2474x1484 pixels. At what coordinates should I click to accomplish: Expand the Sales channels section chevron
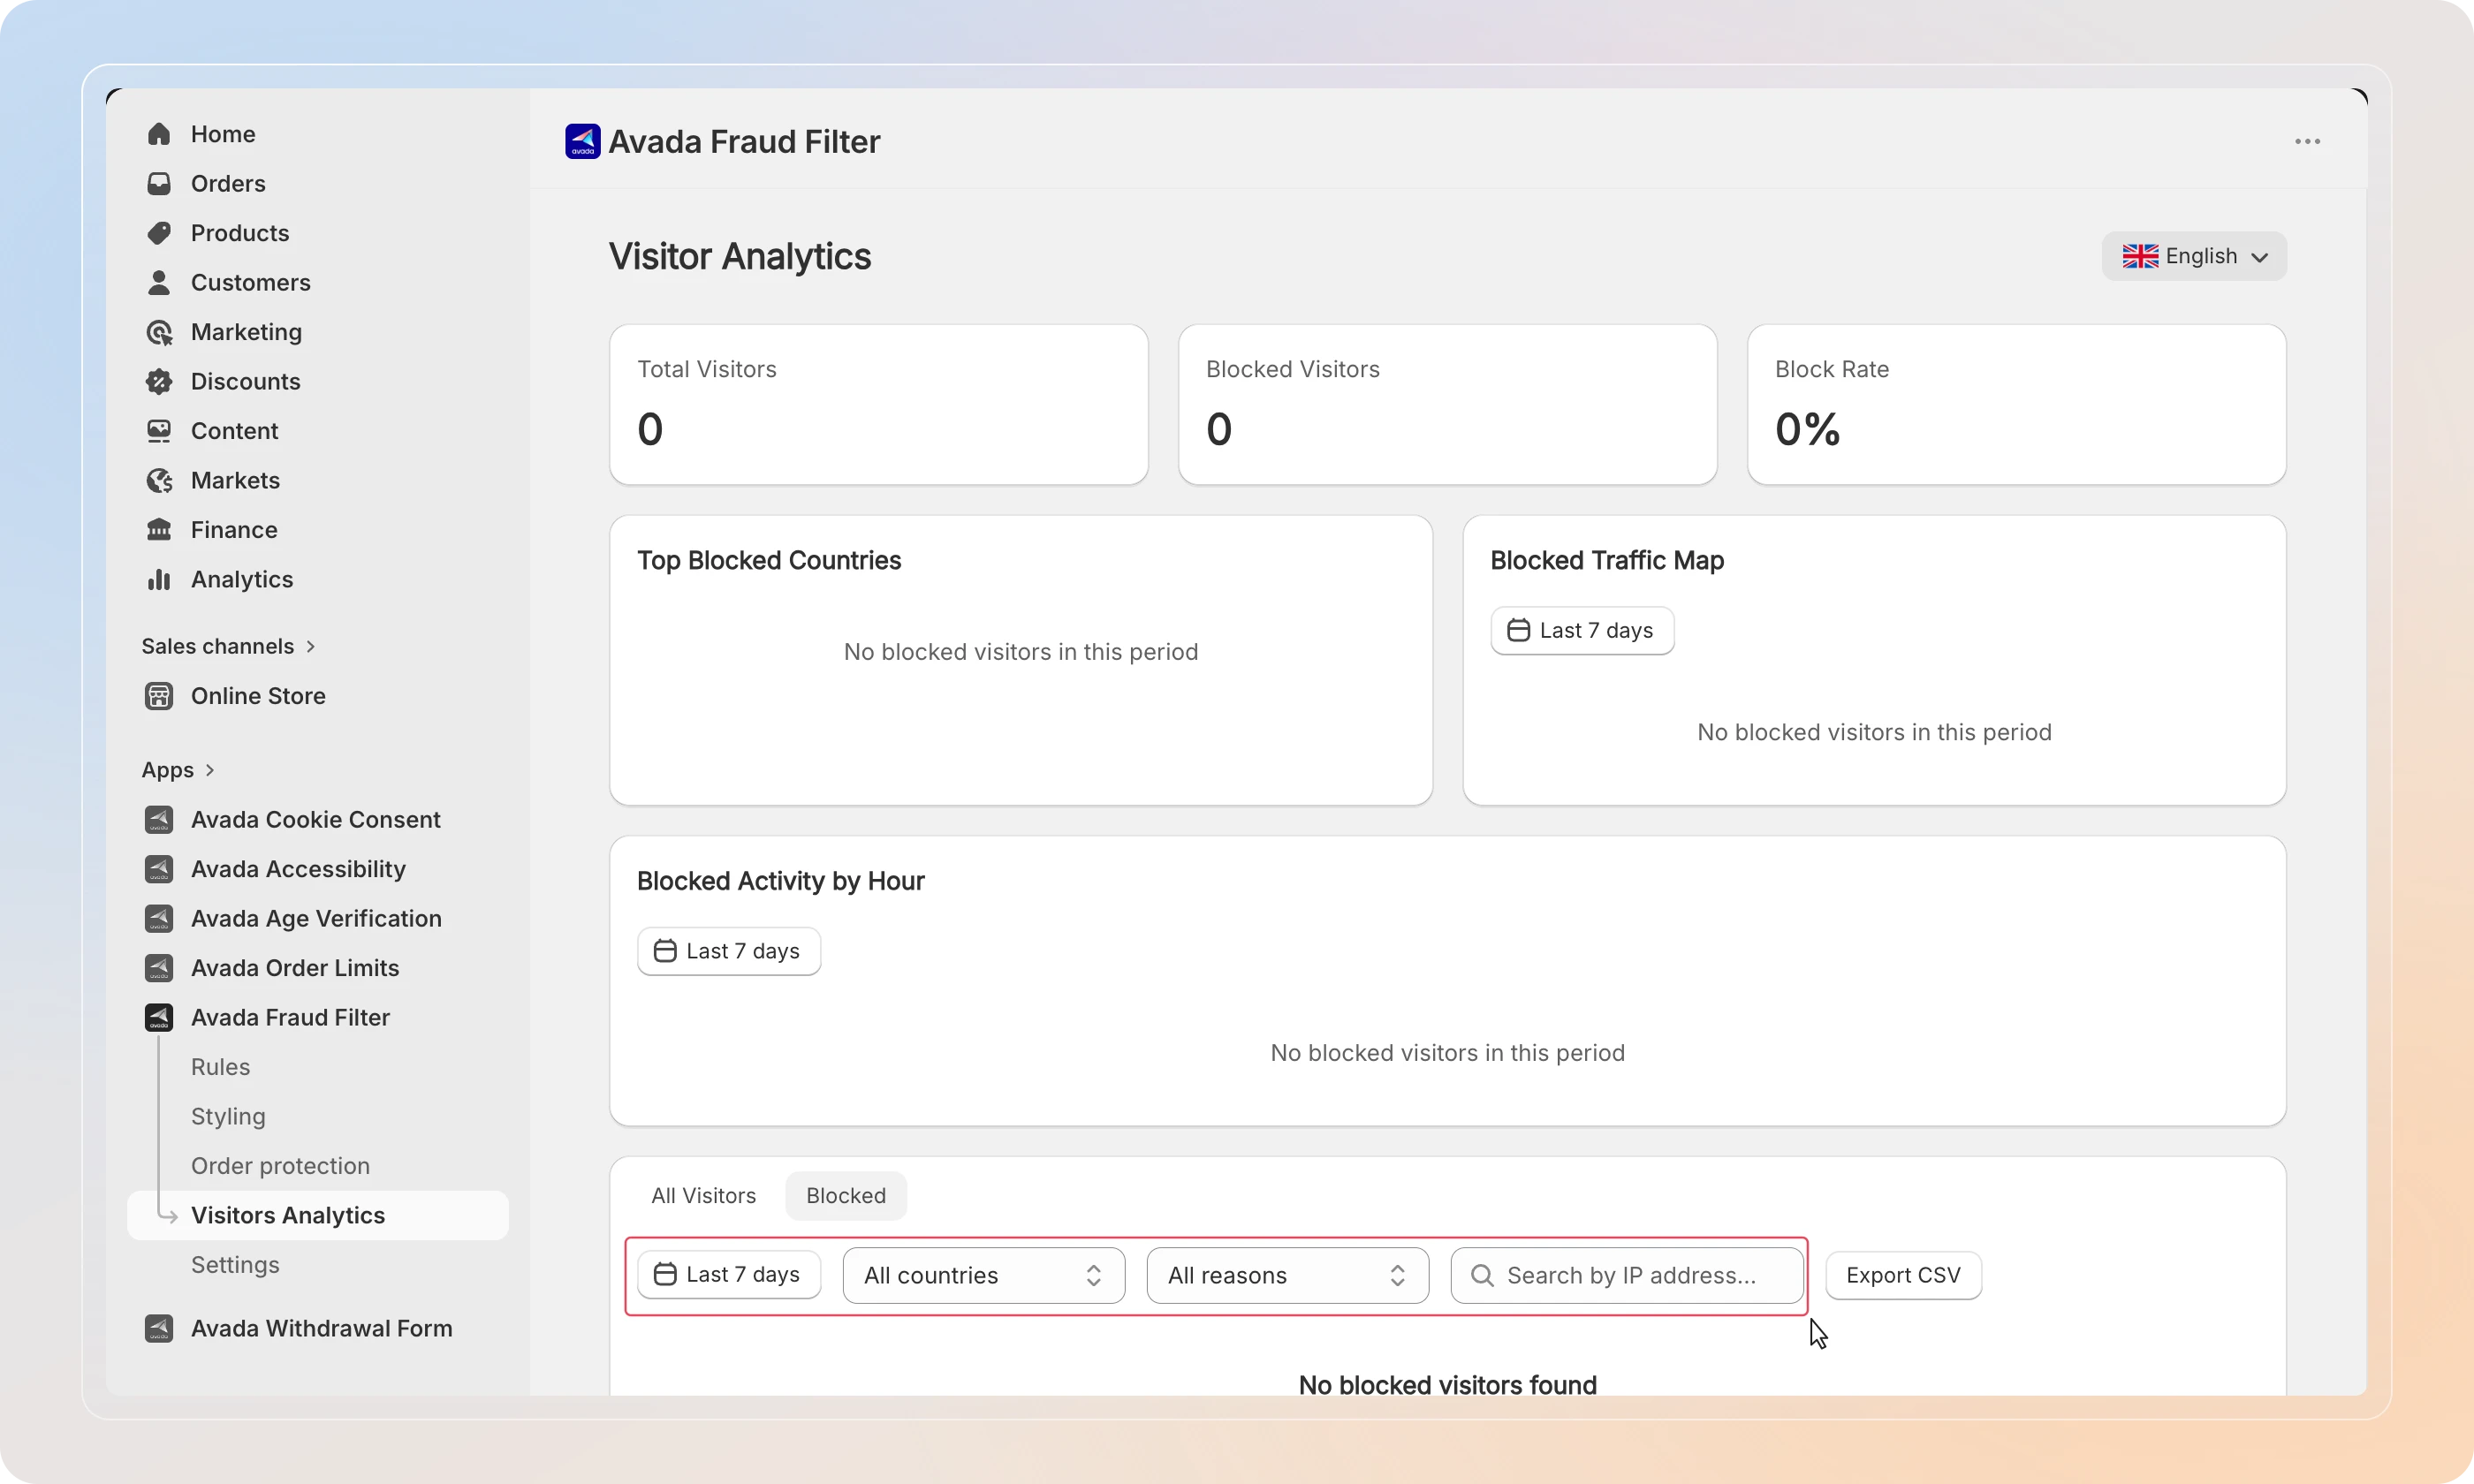tap(311, 646)
